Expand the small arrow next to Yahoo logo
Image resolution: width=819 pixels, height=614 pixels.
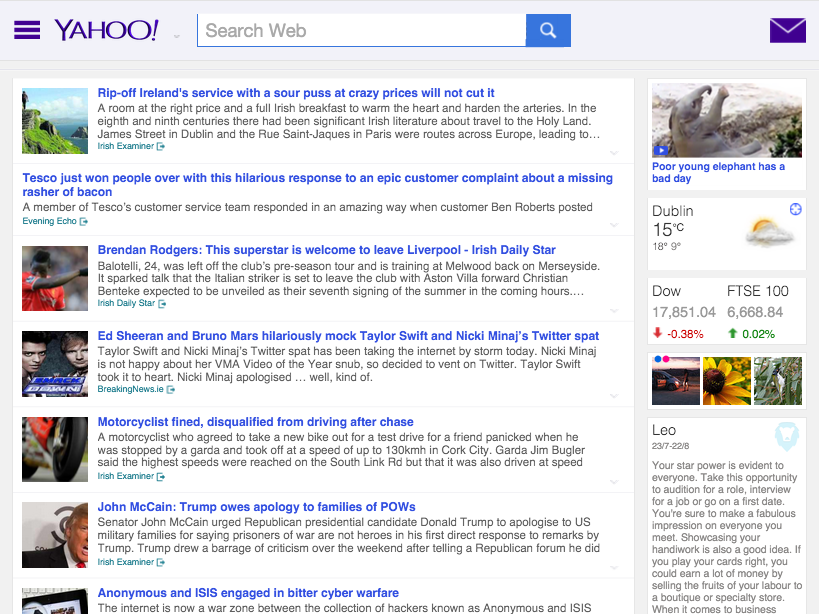pos(177,37)
